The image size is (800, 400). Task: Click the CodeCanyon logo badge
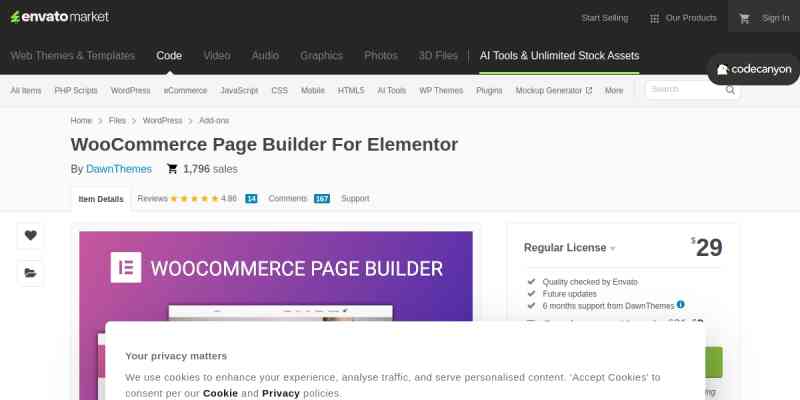tap(753, 69)
